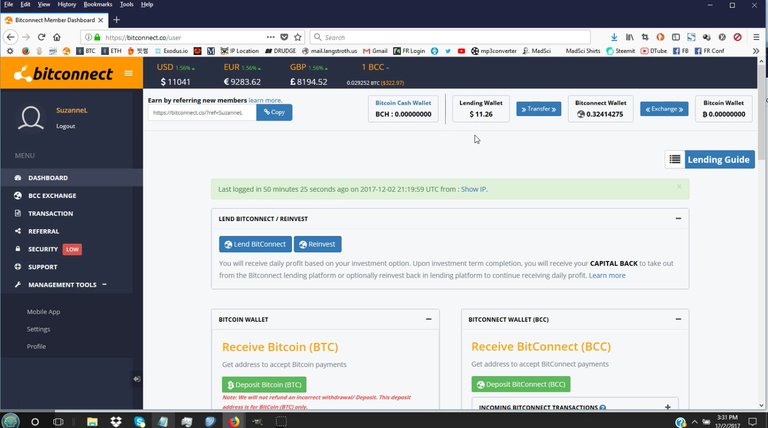The height and width of the screenshot is (428, 768).
Task: Open the lending Learn more link
Action: coord(607,275)
